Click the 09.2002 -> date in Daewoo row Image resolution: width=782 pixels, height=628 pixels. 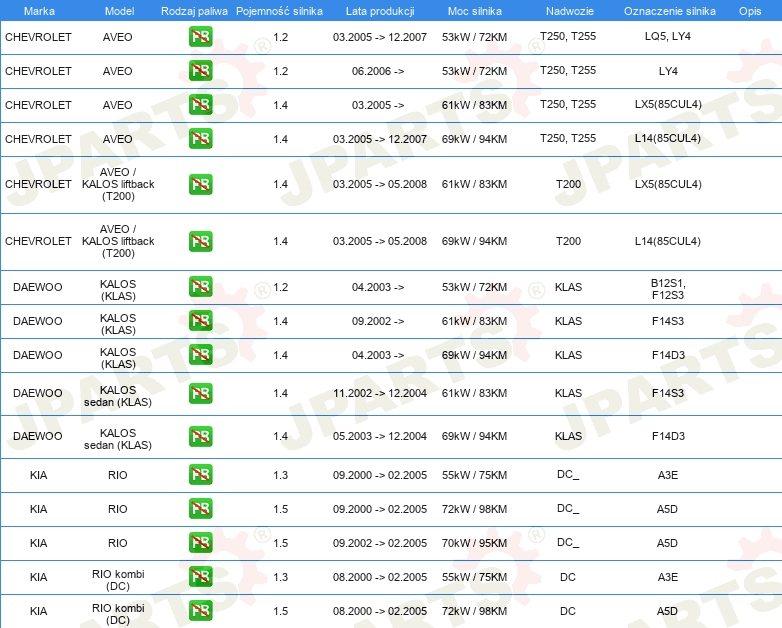click(x=378, y=321)
